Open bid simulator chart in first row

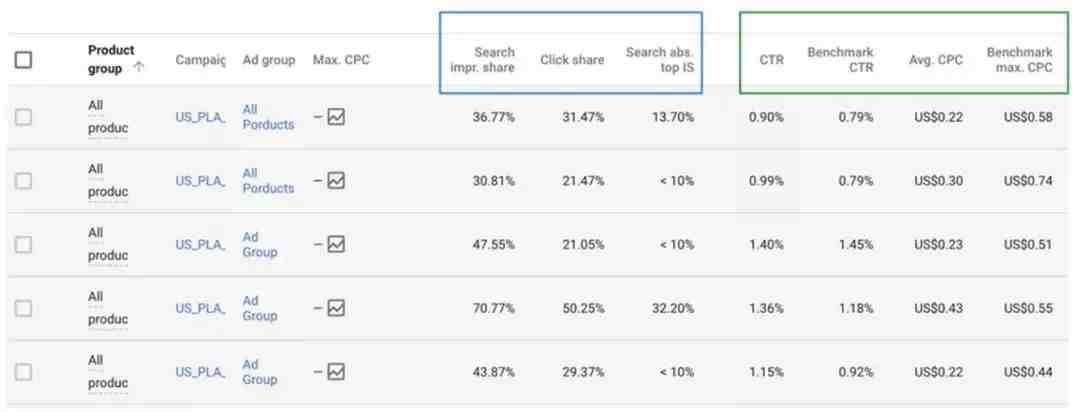click(336, 117)
